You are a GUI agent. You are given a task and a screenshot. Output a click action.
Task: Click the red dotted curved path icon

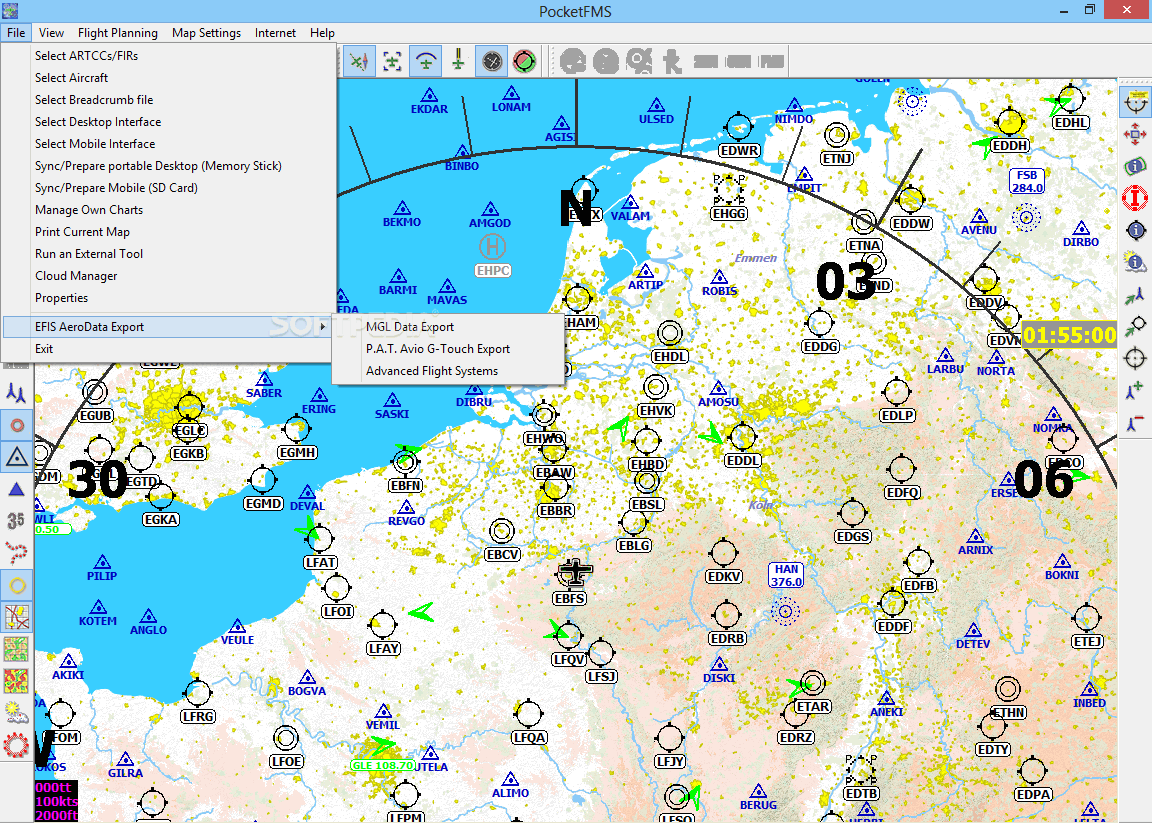[x=16, y=552]
